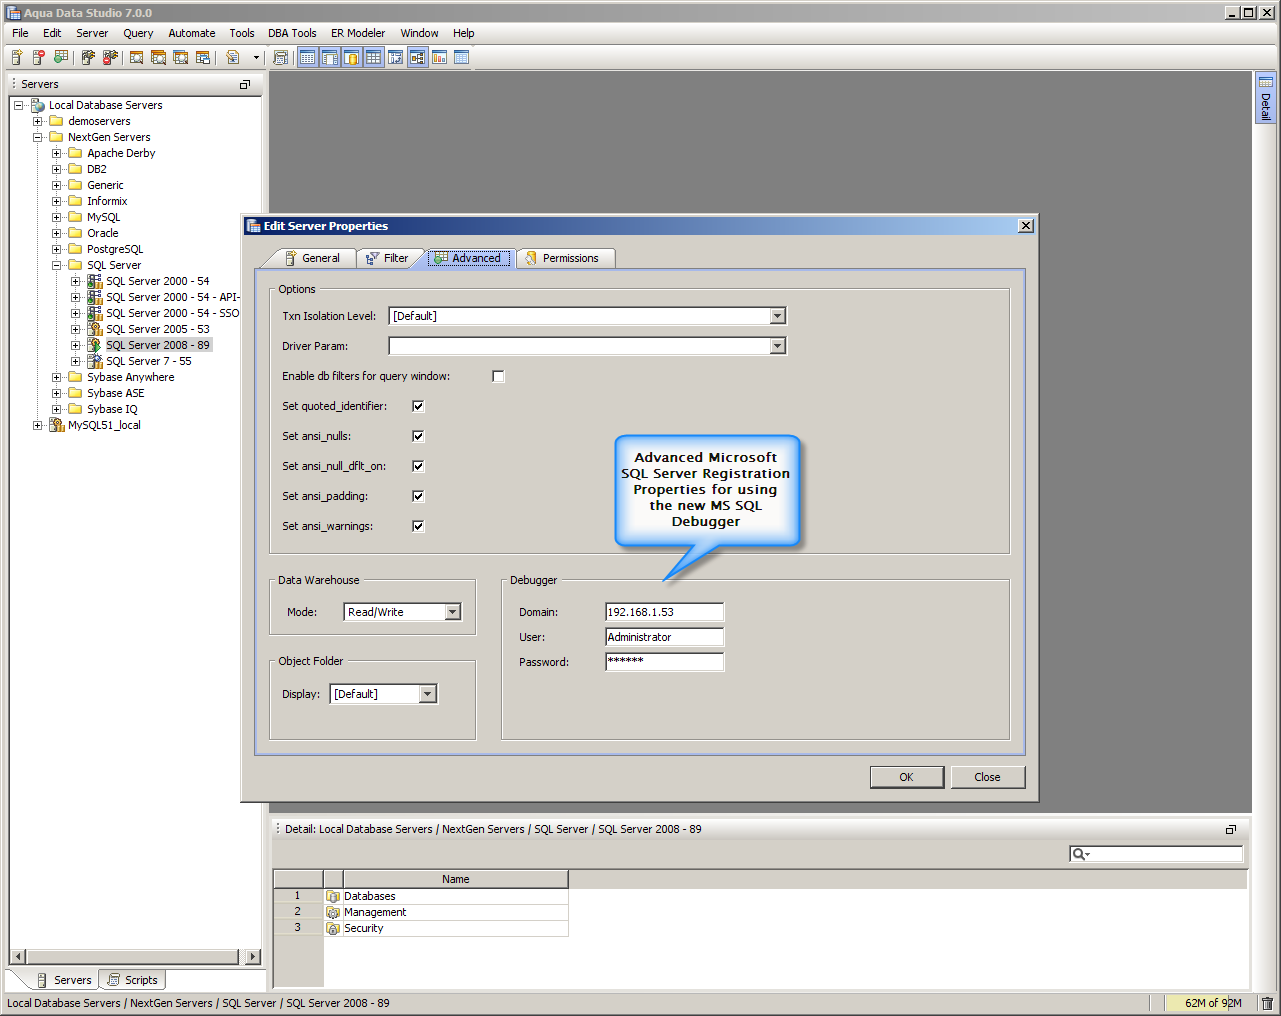
Task: Toggle the side panel layout toolbar icon
Action: [329, 57]
